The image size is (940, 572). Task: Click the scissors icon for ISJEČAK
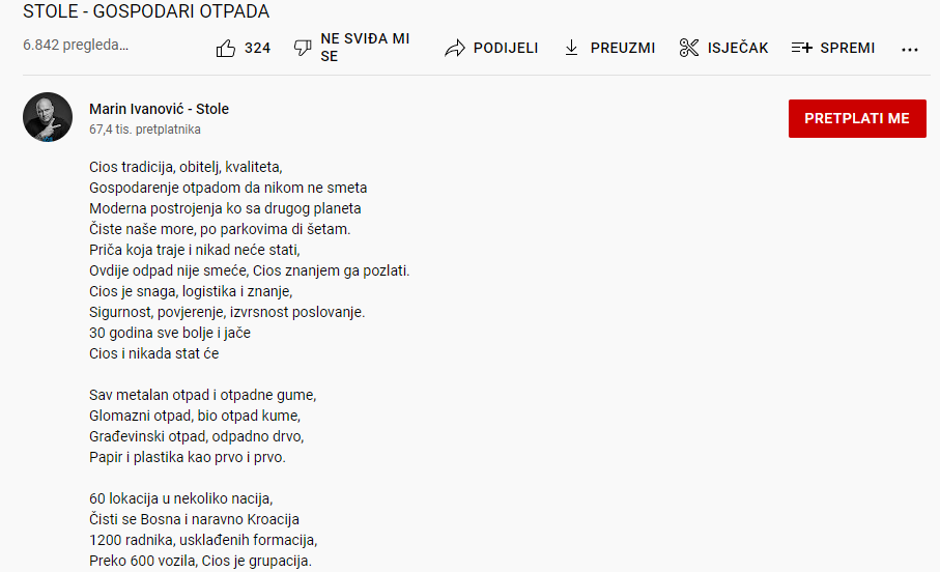pyautogui.click(x=689, y=48)
